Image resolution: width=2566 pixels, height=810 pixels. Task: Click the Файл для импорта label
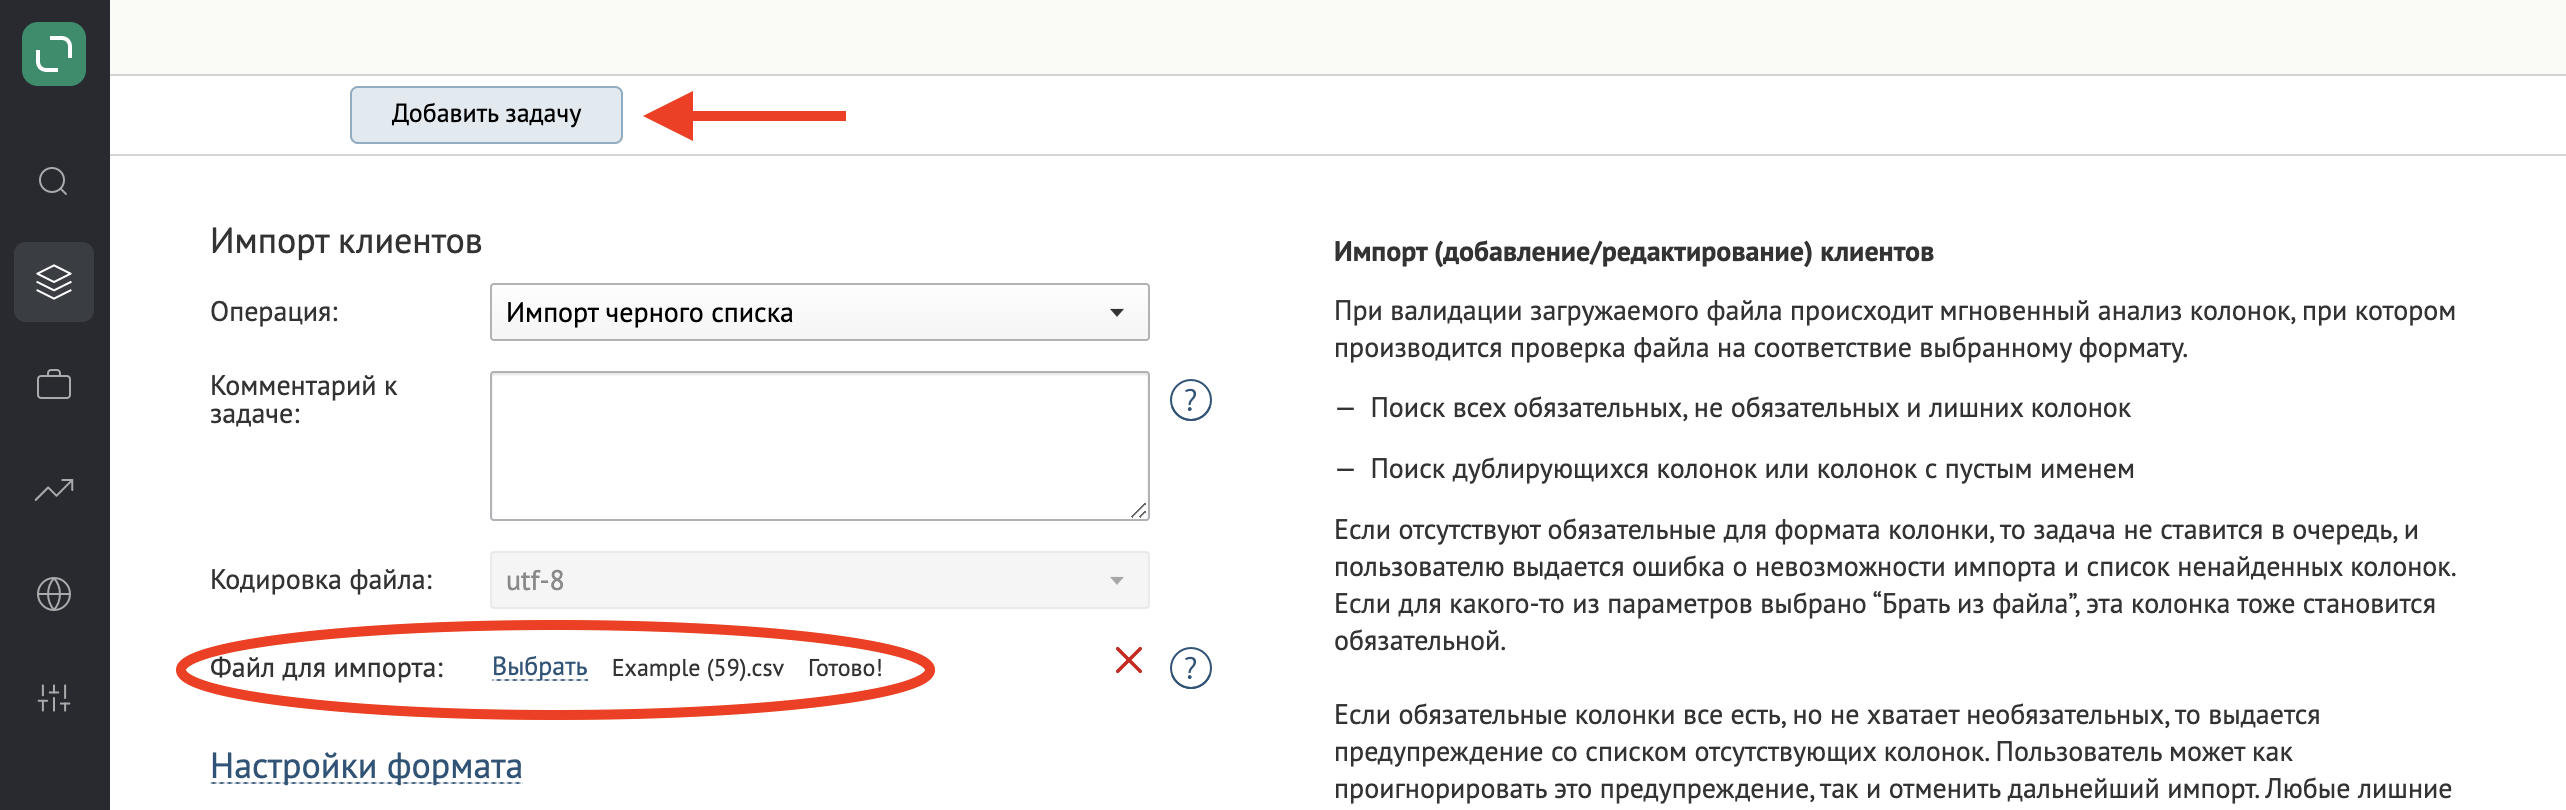[327, 668]
